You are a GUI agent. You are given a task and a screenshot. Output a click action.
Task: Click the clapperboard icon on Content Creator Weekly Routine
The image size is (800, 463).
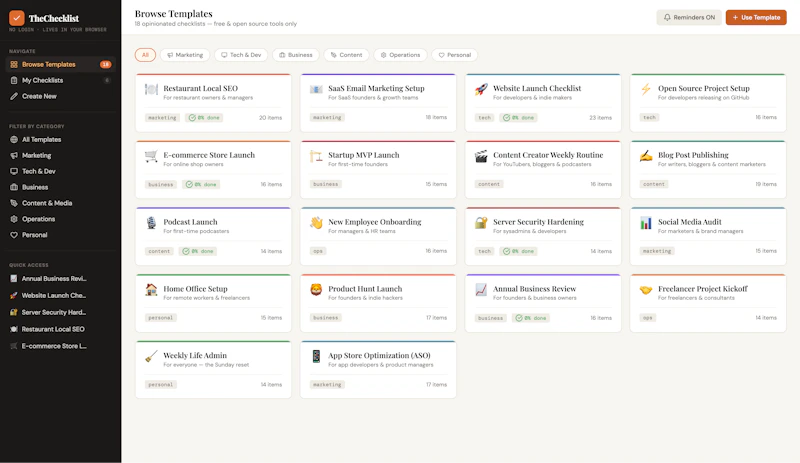tap(481, 156)
